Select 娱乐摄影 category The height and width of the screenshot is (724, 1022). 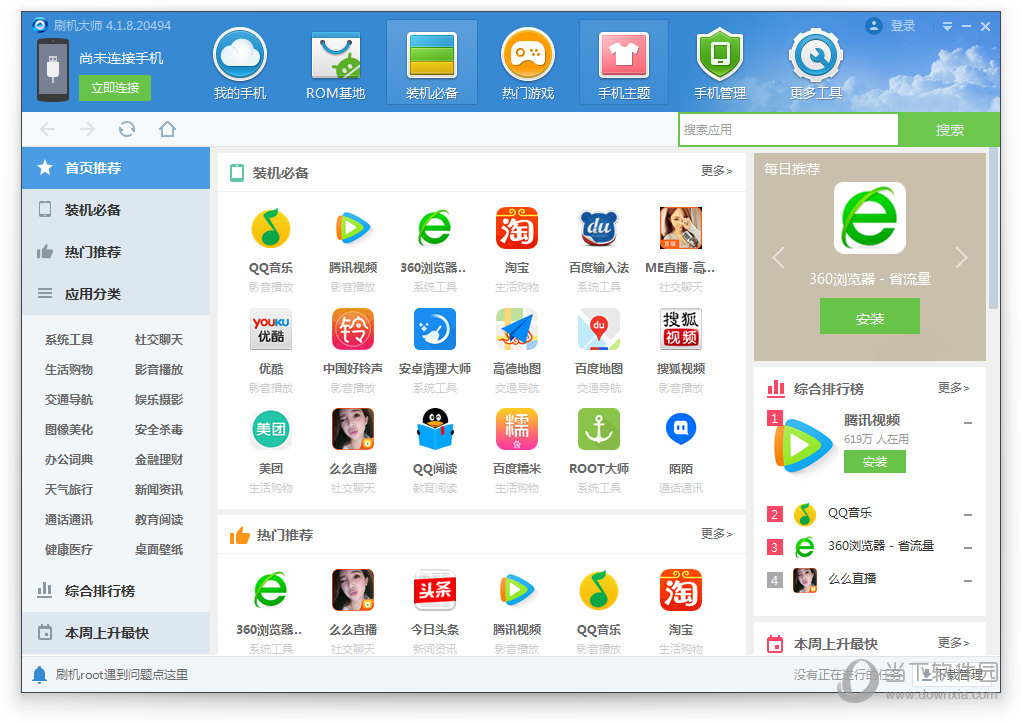tap(159, 399)
